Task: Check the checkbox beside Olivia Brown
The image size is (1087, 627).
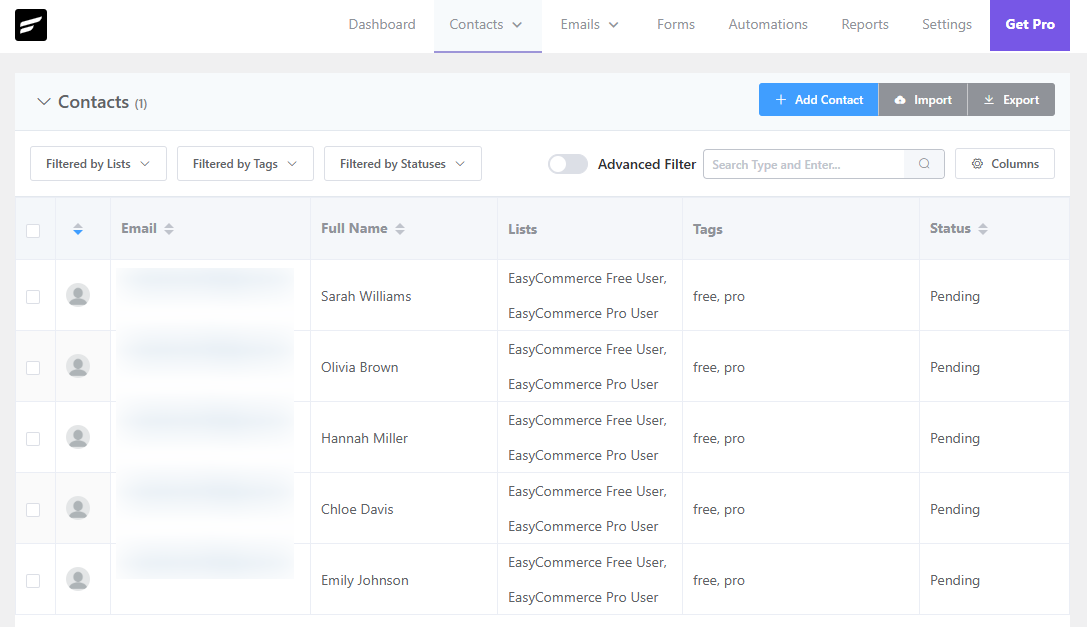Action: click(33, 366)
